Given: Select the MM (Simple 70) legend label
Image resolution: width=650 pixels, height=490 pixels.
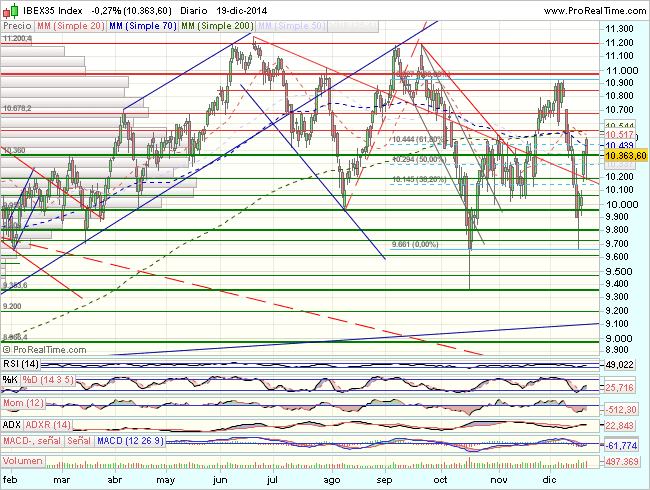Looking at the screenshot, I should (142, 26).
